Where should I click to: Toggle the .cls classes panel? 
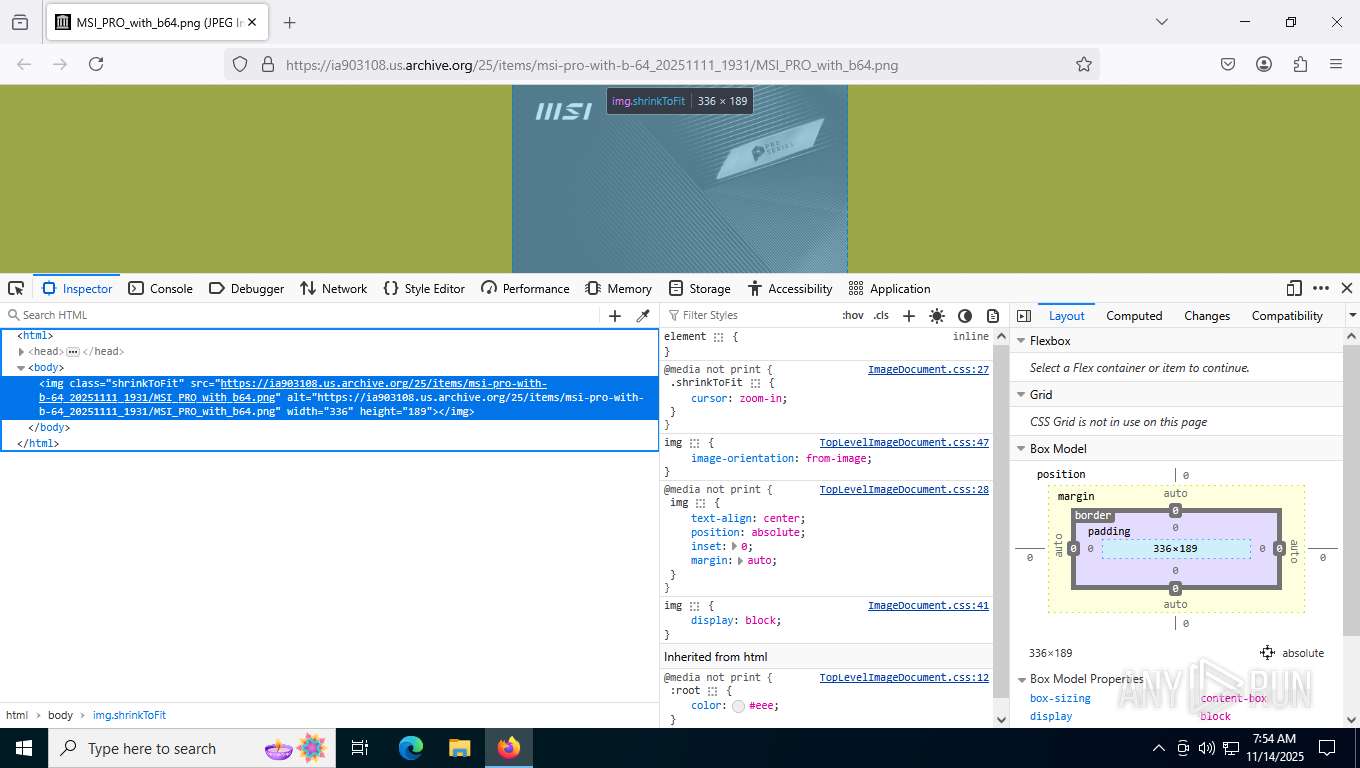[x=881, y=315]
